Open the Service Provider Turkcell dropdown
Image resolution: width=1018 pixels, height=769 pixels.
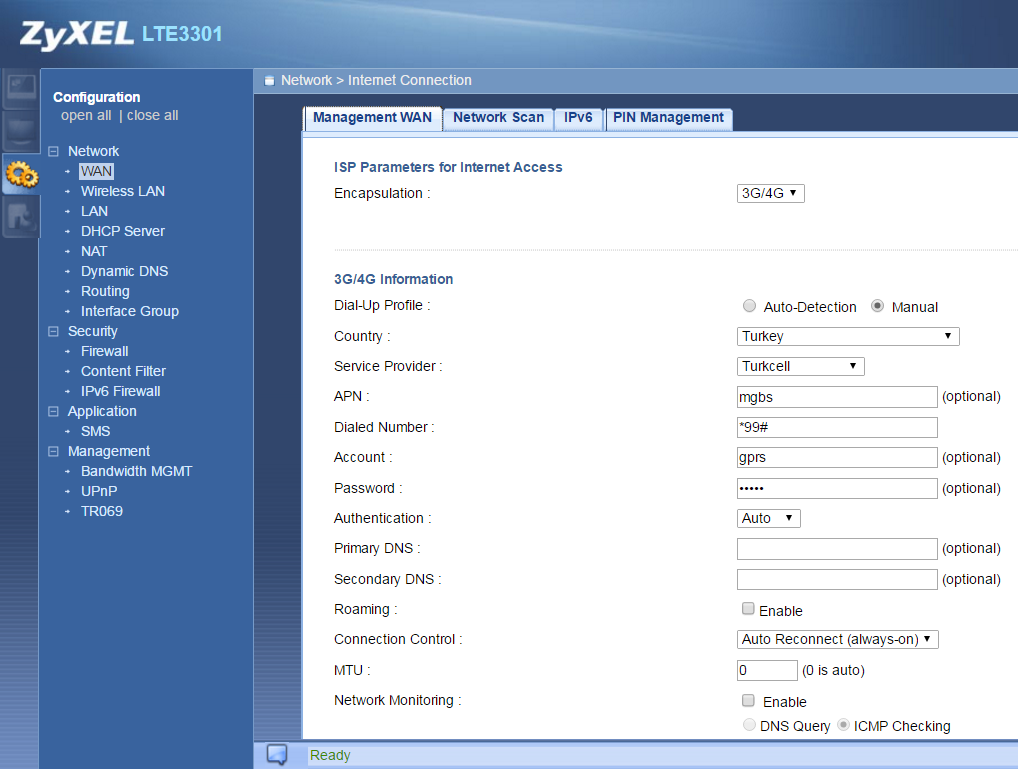tap(801, 366)
